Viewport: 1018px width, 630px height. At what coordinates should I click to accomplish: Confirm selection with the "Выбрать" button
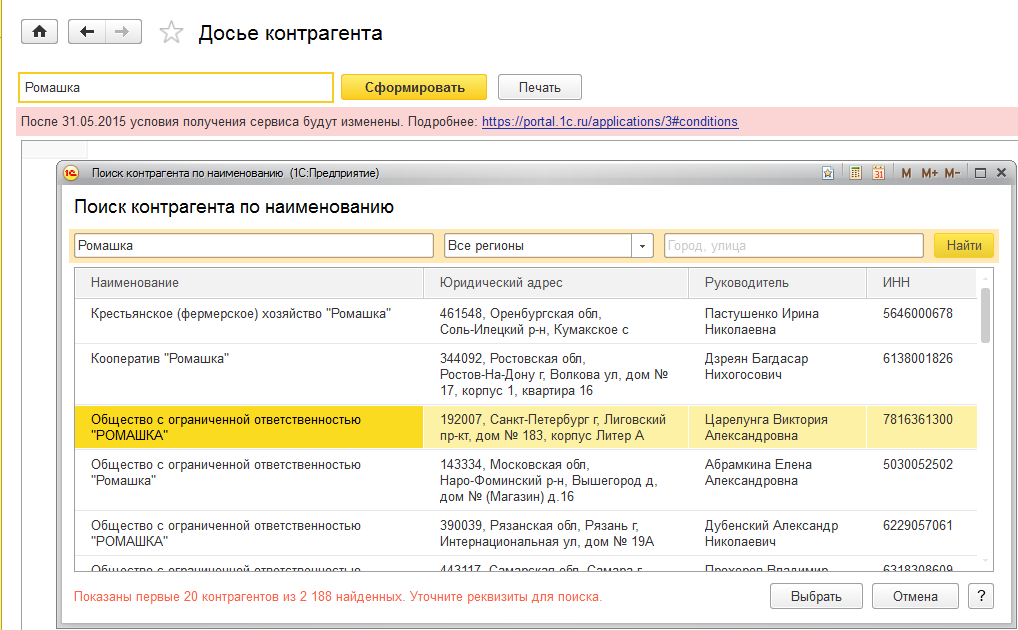(x=815, y=596)
